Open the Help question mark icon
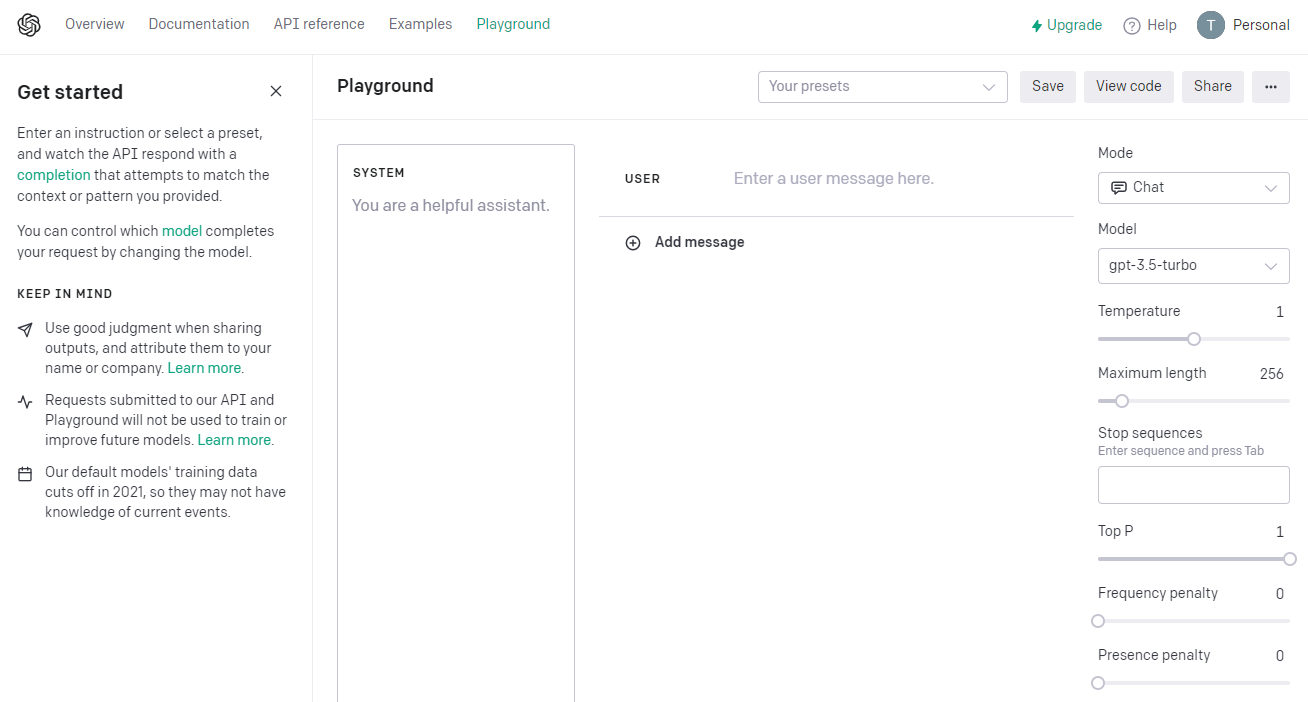1308x702 pixels. (1132, 26)
